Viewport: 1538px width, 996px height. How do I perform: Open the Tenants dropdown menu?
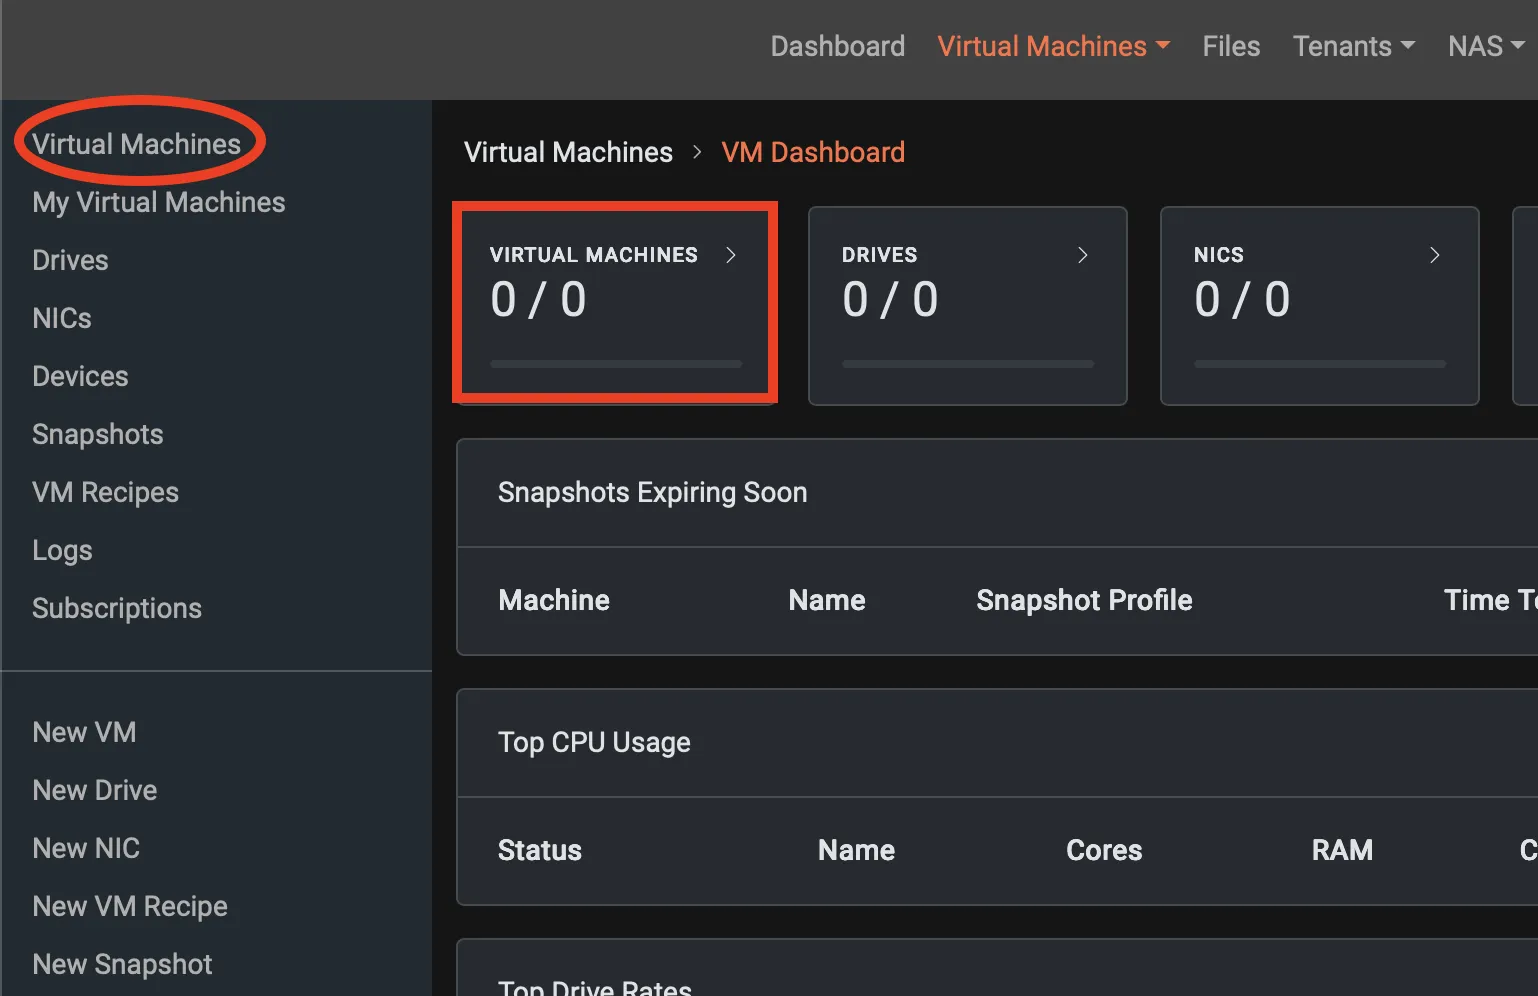[x=1353, y=45]
